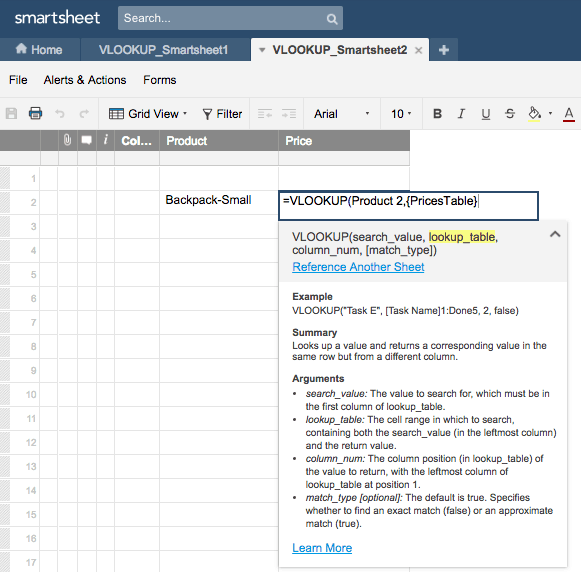The height and width of the screenshot is (572, 581).
Task: Click the Arguments heading in help panel
Action: tap(318, 378)
